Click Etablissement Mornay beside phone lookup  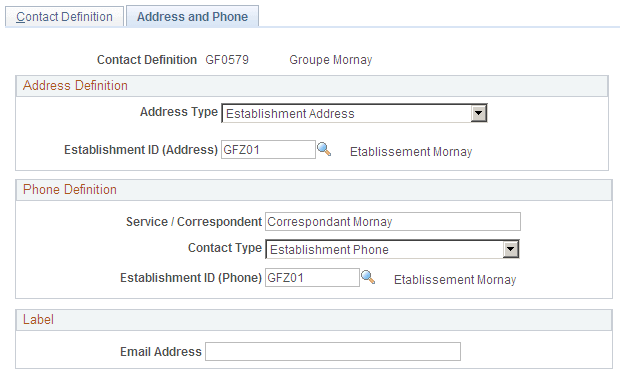[x=455, y=280]
